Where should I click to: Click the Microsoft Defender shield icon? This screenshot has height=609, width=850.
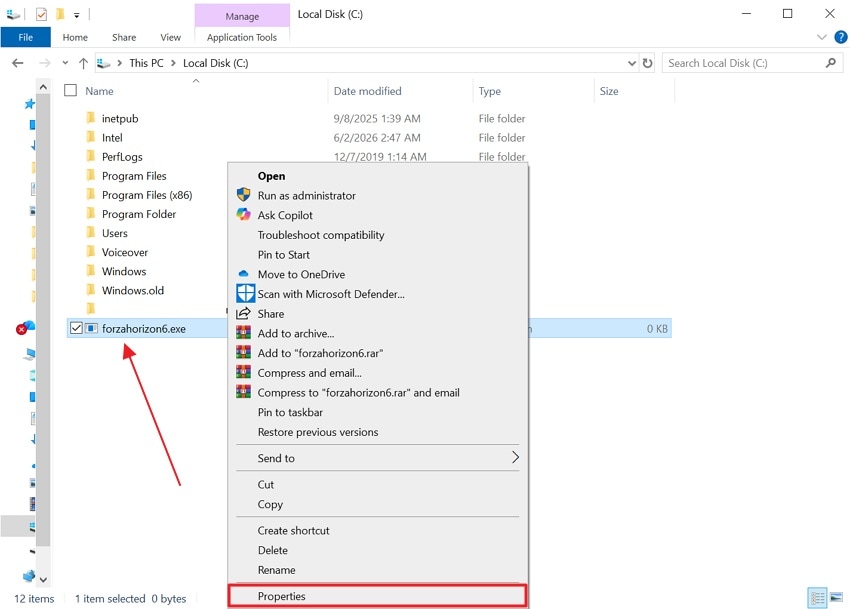(246, 293)
